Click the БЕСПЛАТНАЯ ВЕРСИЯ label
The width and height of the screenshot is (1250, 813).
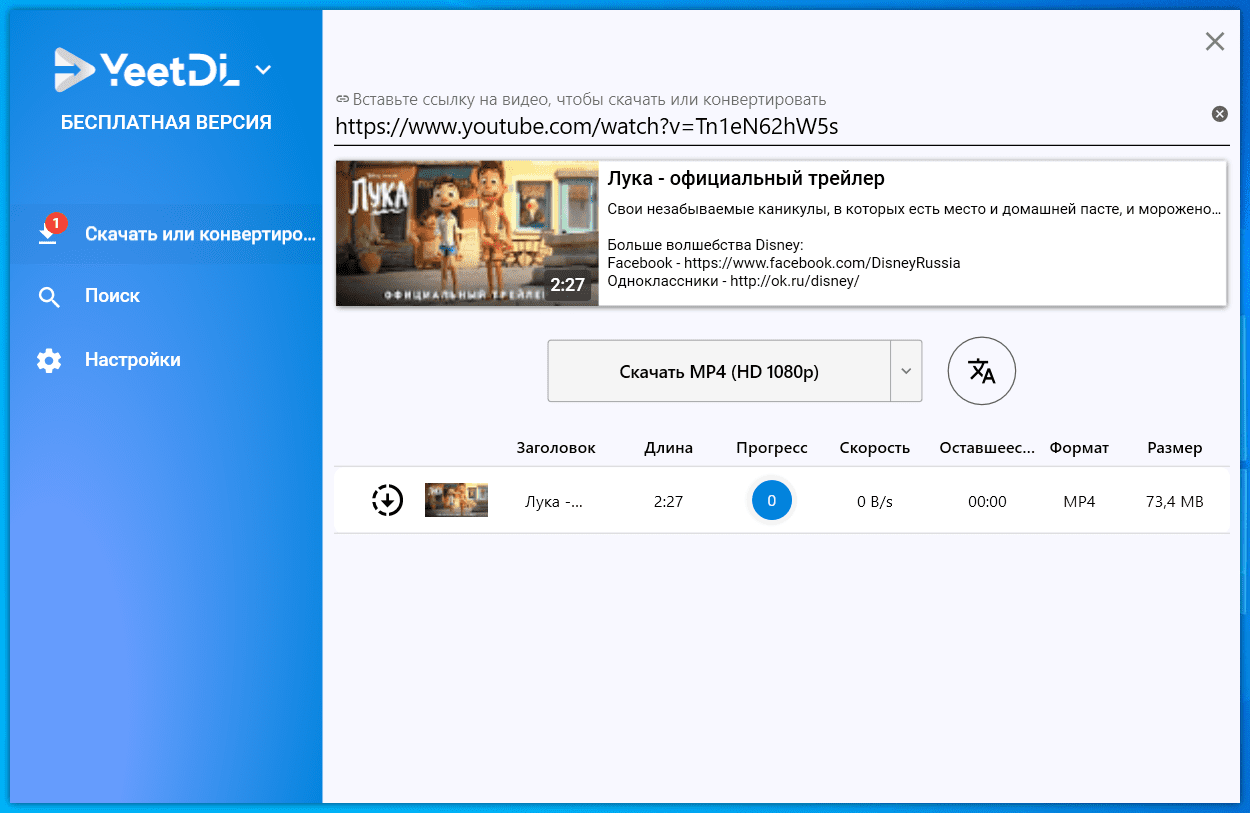[166, 123]
